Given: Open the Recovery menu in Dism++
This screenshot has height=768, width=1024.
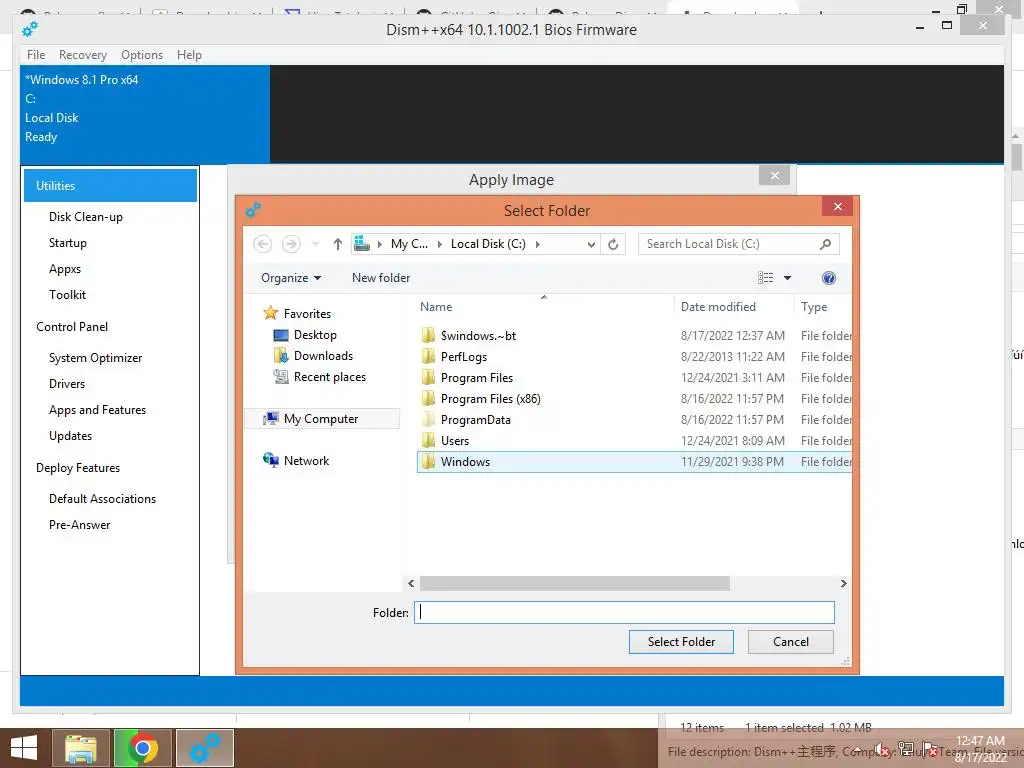Looking at the screenshot, I should pos(83,55).
